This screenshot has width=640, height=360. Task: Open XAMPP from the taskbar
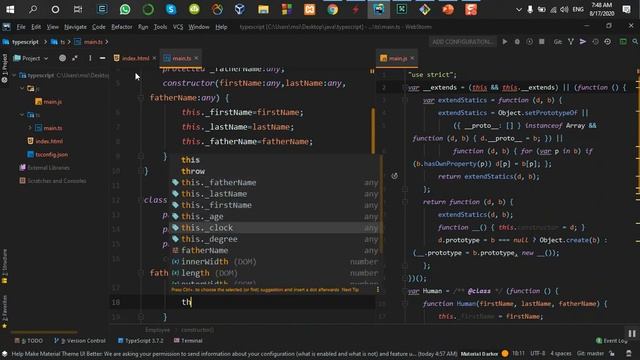coord(309,9)
